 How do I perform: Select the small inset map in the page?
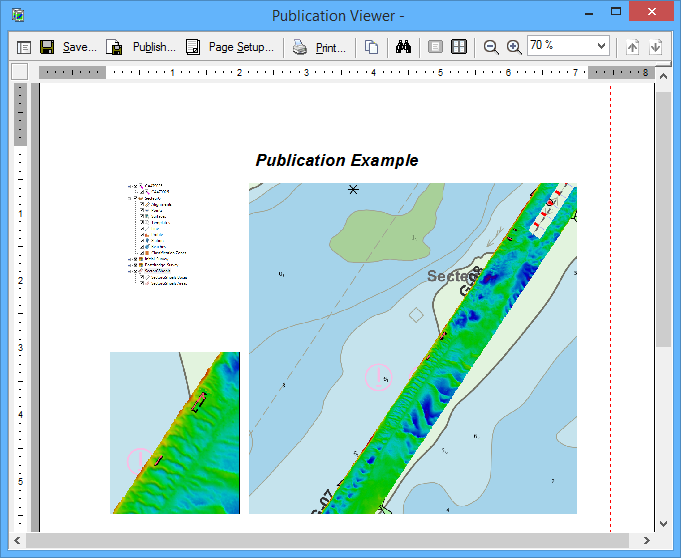click(175, 433)
